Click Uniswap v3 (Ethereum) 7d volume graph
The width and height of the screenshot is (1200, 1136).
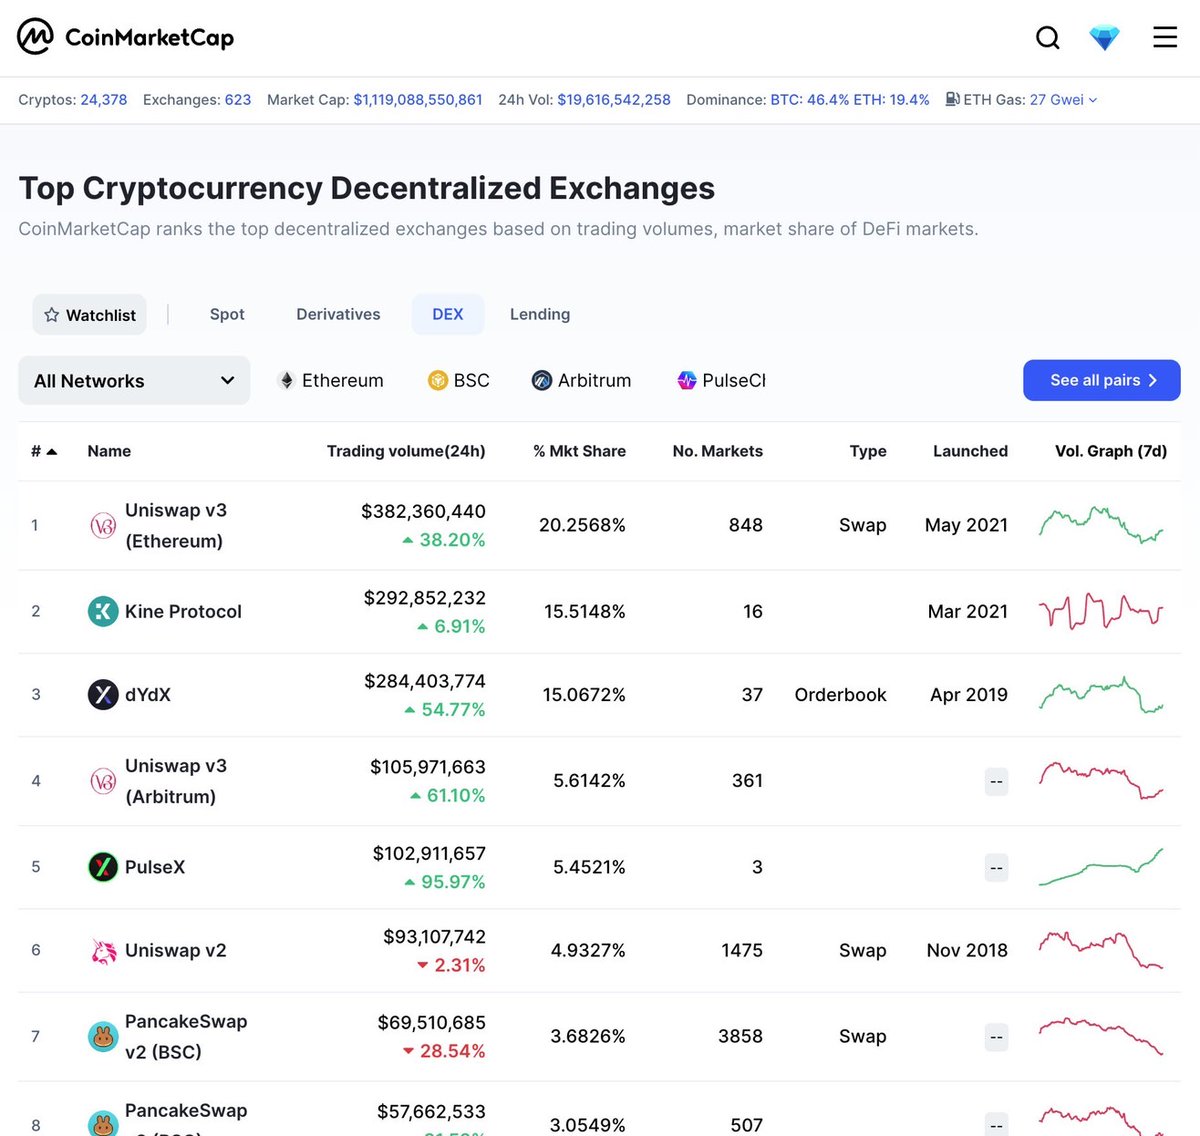coord(1101,525)
